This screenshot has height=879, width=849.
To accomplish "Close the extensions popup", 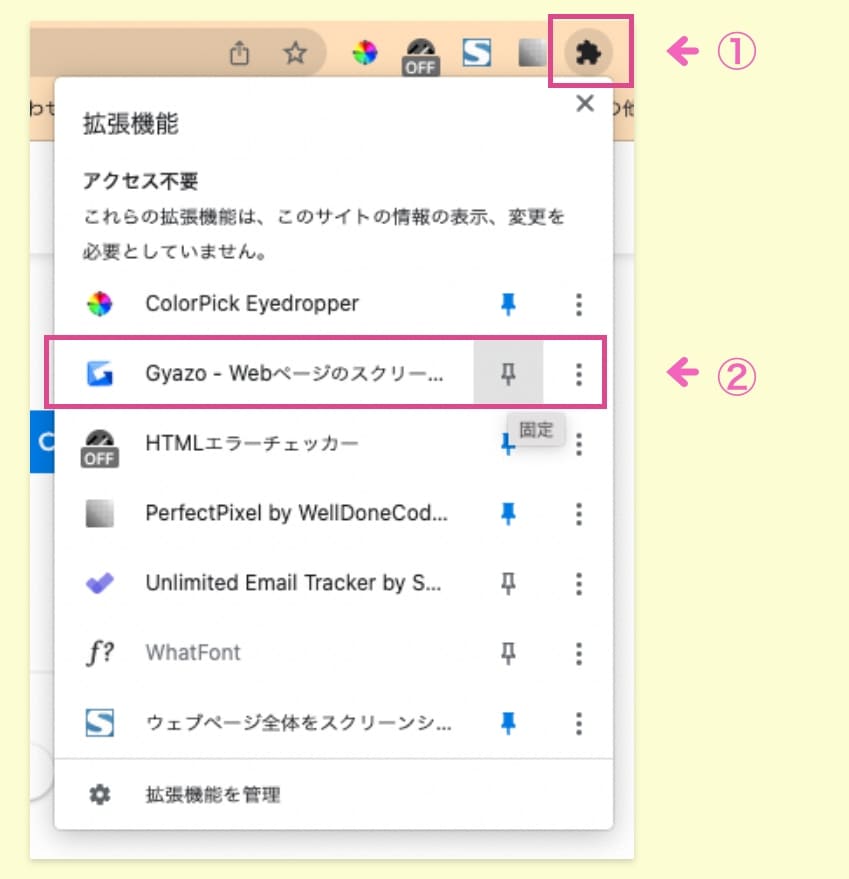I will (x=585, y=103).
